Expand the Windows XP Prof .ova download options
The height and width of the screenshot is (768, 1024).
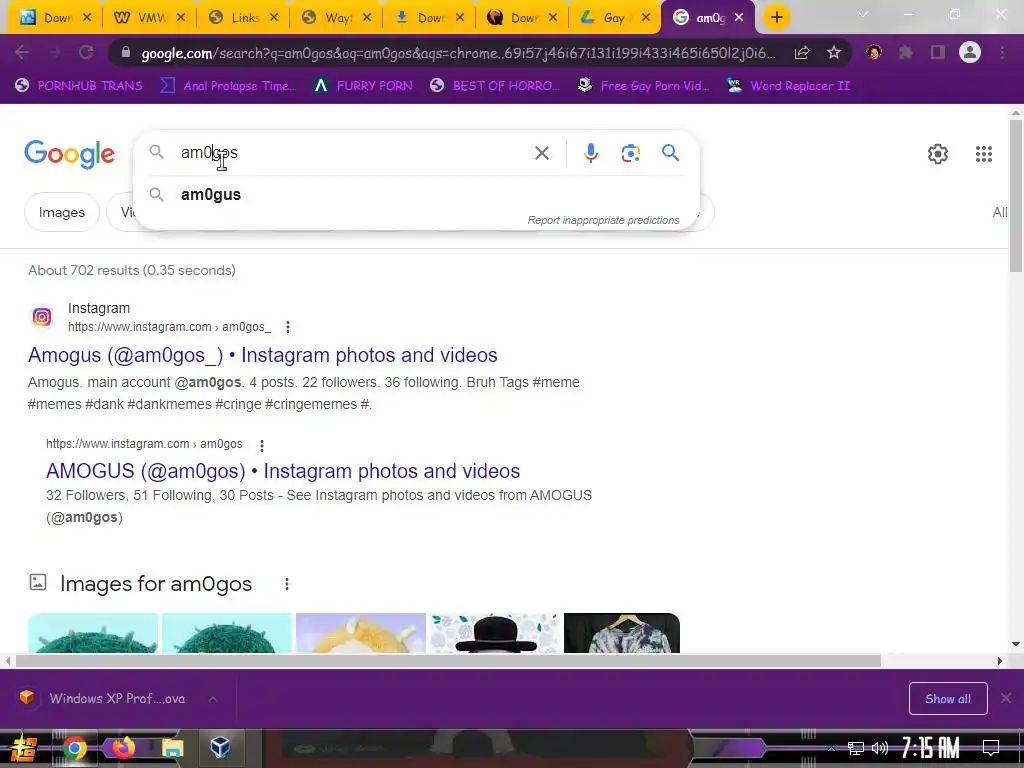click(213, 699)
